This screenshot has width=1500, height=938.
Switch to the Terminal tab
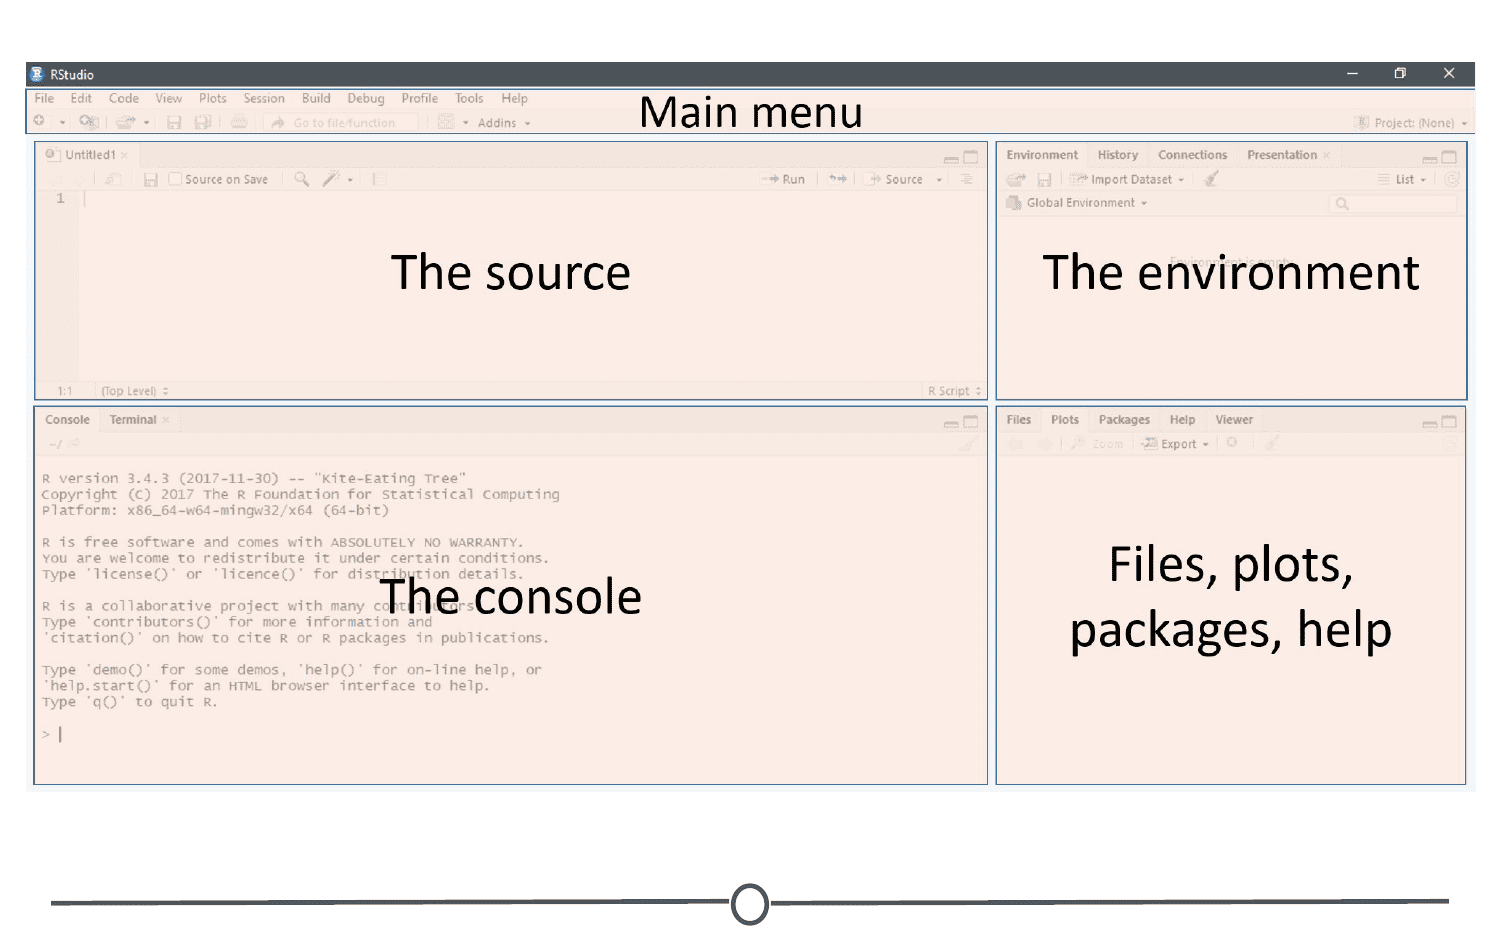click(133, 420)
